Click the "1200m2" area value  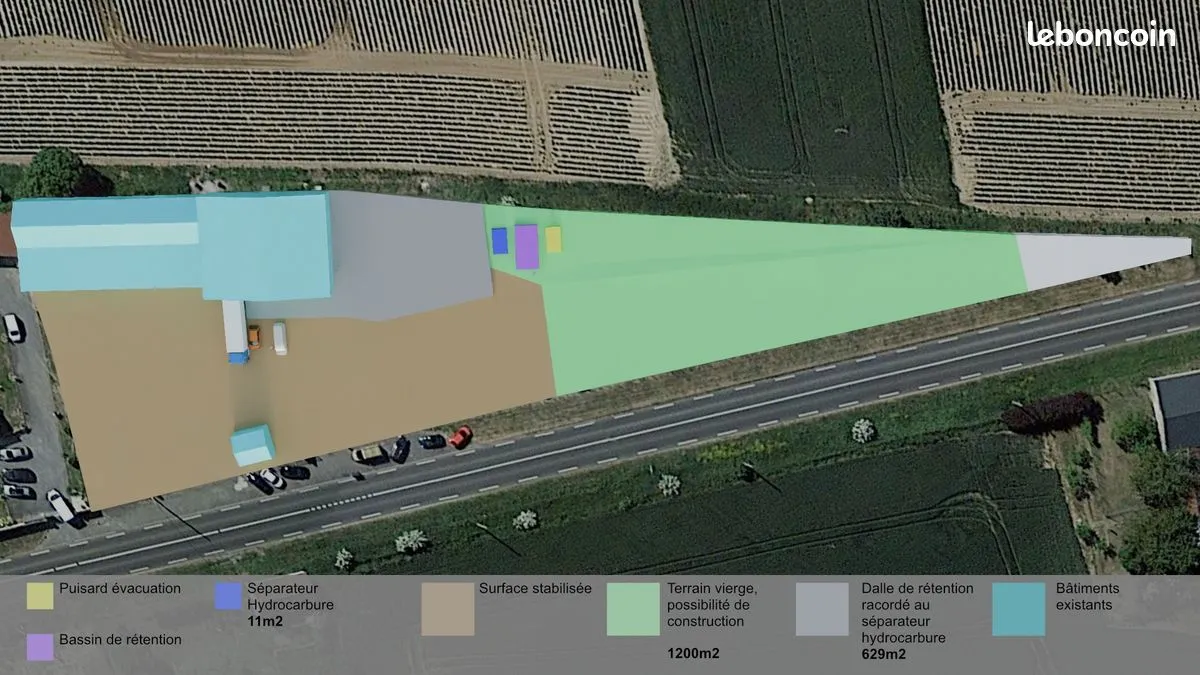click(x=693, y=654)
